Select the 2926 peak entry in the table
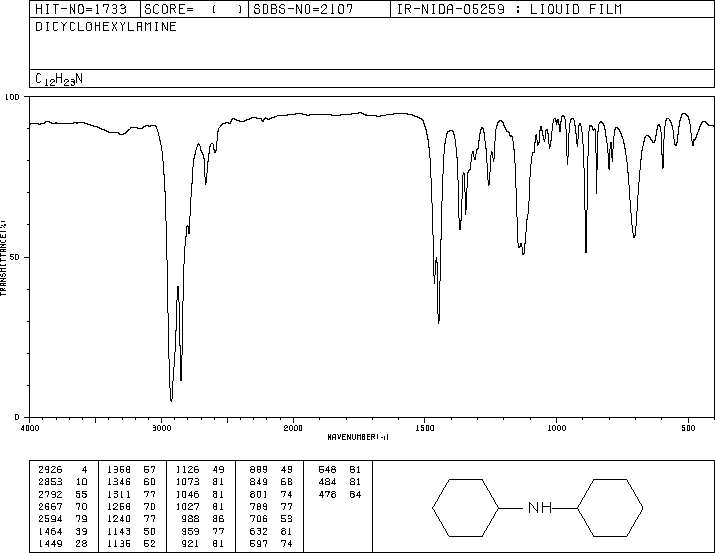 tap(63, 469)
